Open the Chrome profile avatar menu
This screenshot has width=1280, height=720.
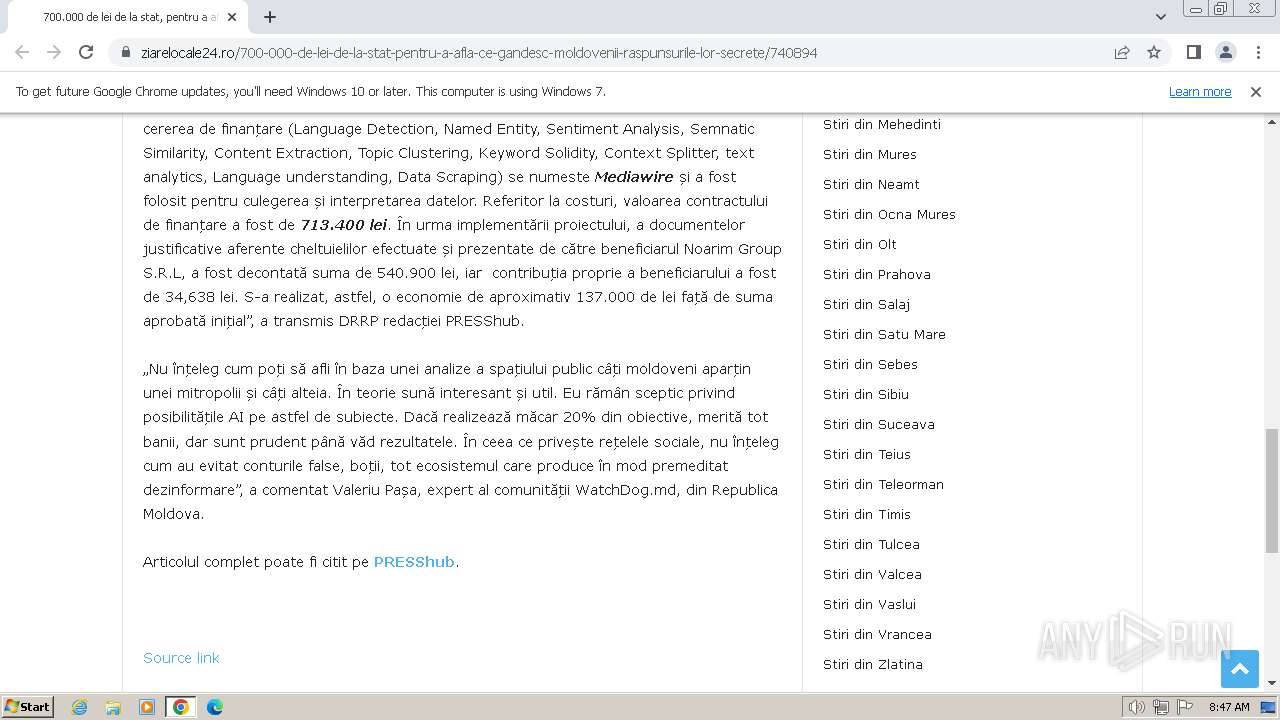pos(1225,52)
